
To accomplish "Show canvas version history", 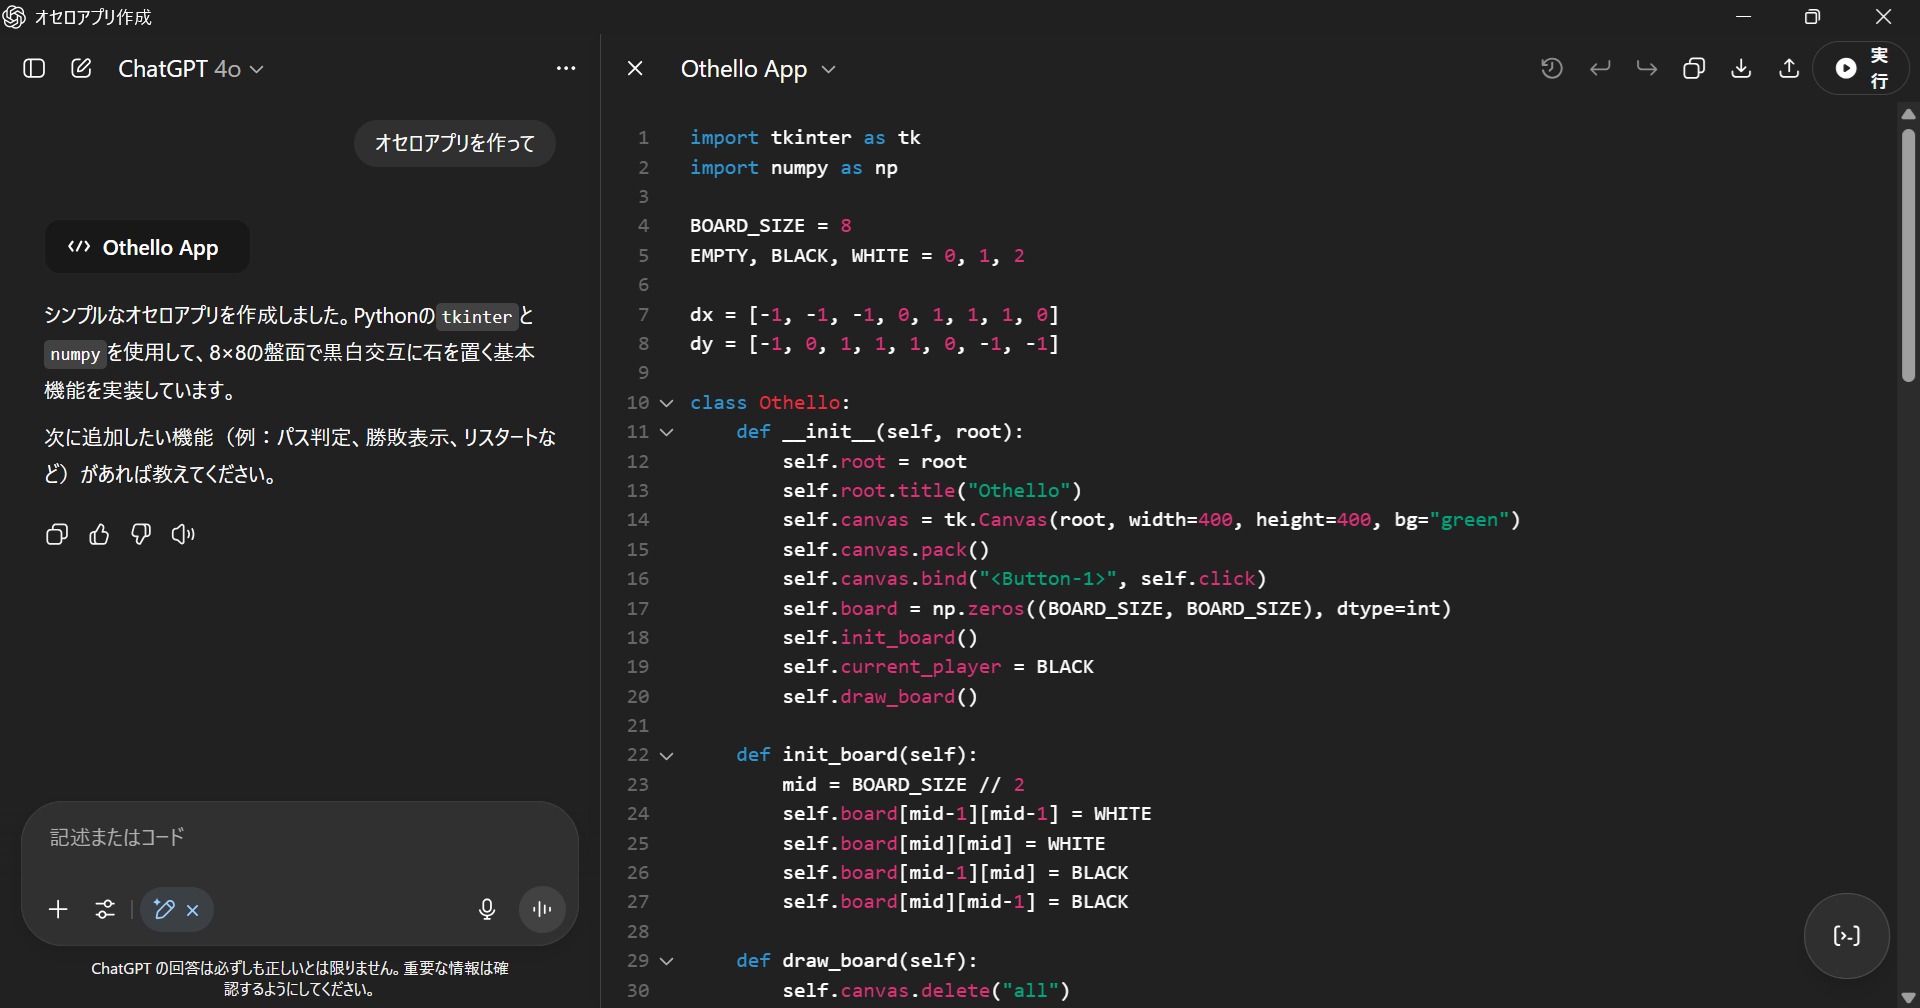I will (x=1552, y=68).
